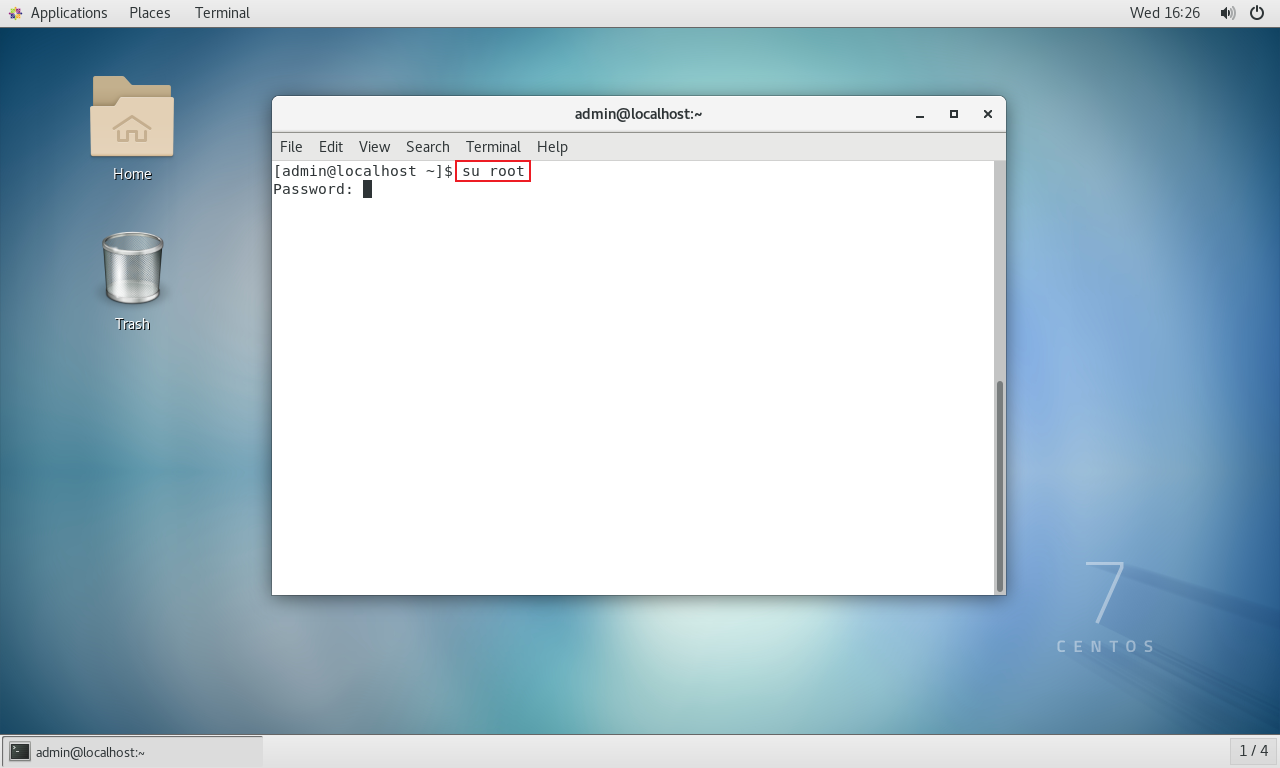The image size is (1280, 768).
Task: Click the Applications menu logo icon
Action: pos(15,13)
